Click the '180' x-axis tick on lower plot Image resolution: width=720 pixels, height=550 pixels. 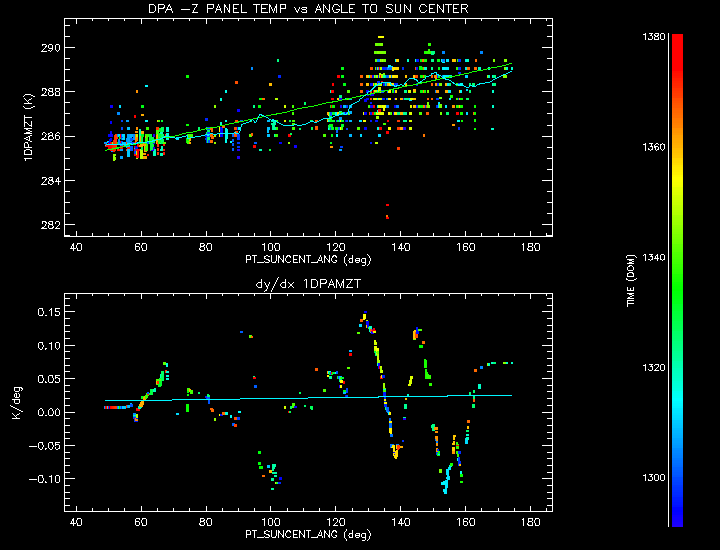[x=531, y=522]
